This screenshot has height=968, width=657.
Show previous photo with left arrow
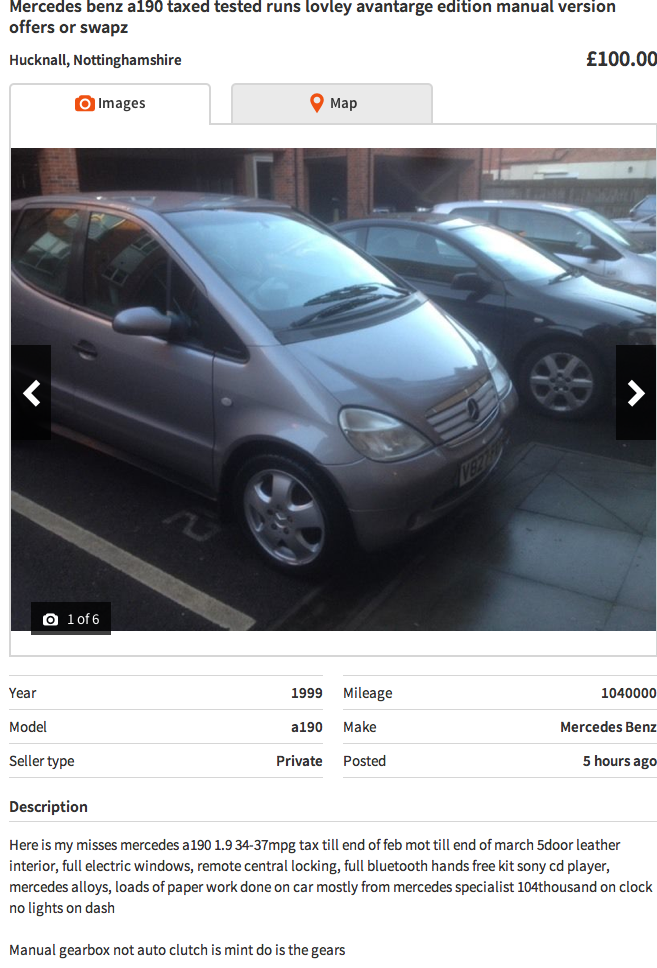[31, 393]
